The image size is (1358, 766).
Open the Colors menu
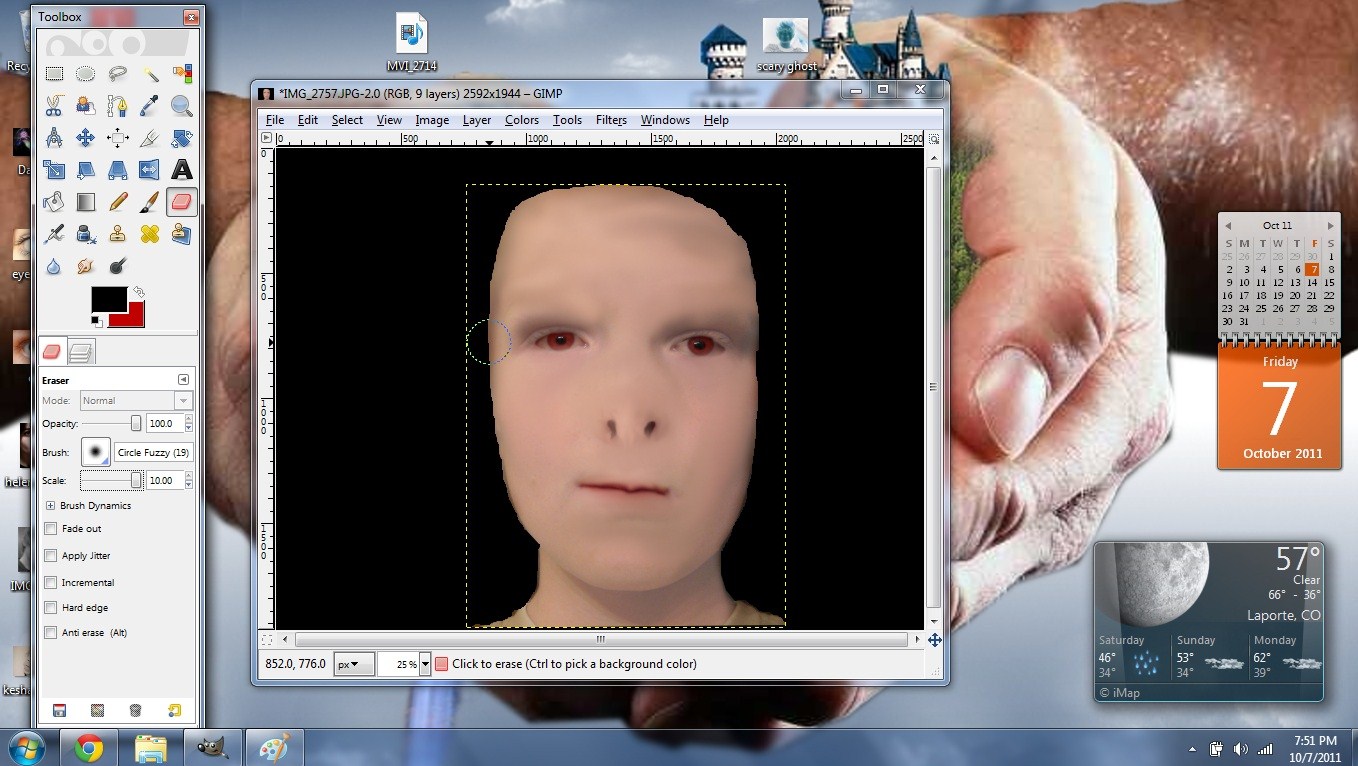pos(522,120)
